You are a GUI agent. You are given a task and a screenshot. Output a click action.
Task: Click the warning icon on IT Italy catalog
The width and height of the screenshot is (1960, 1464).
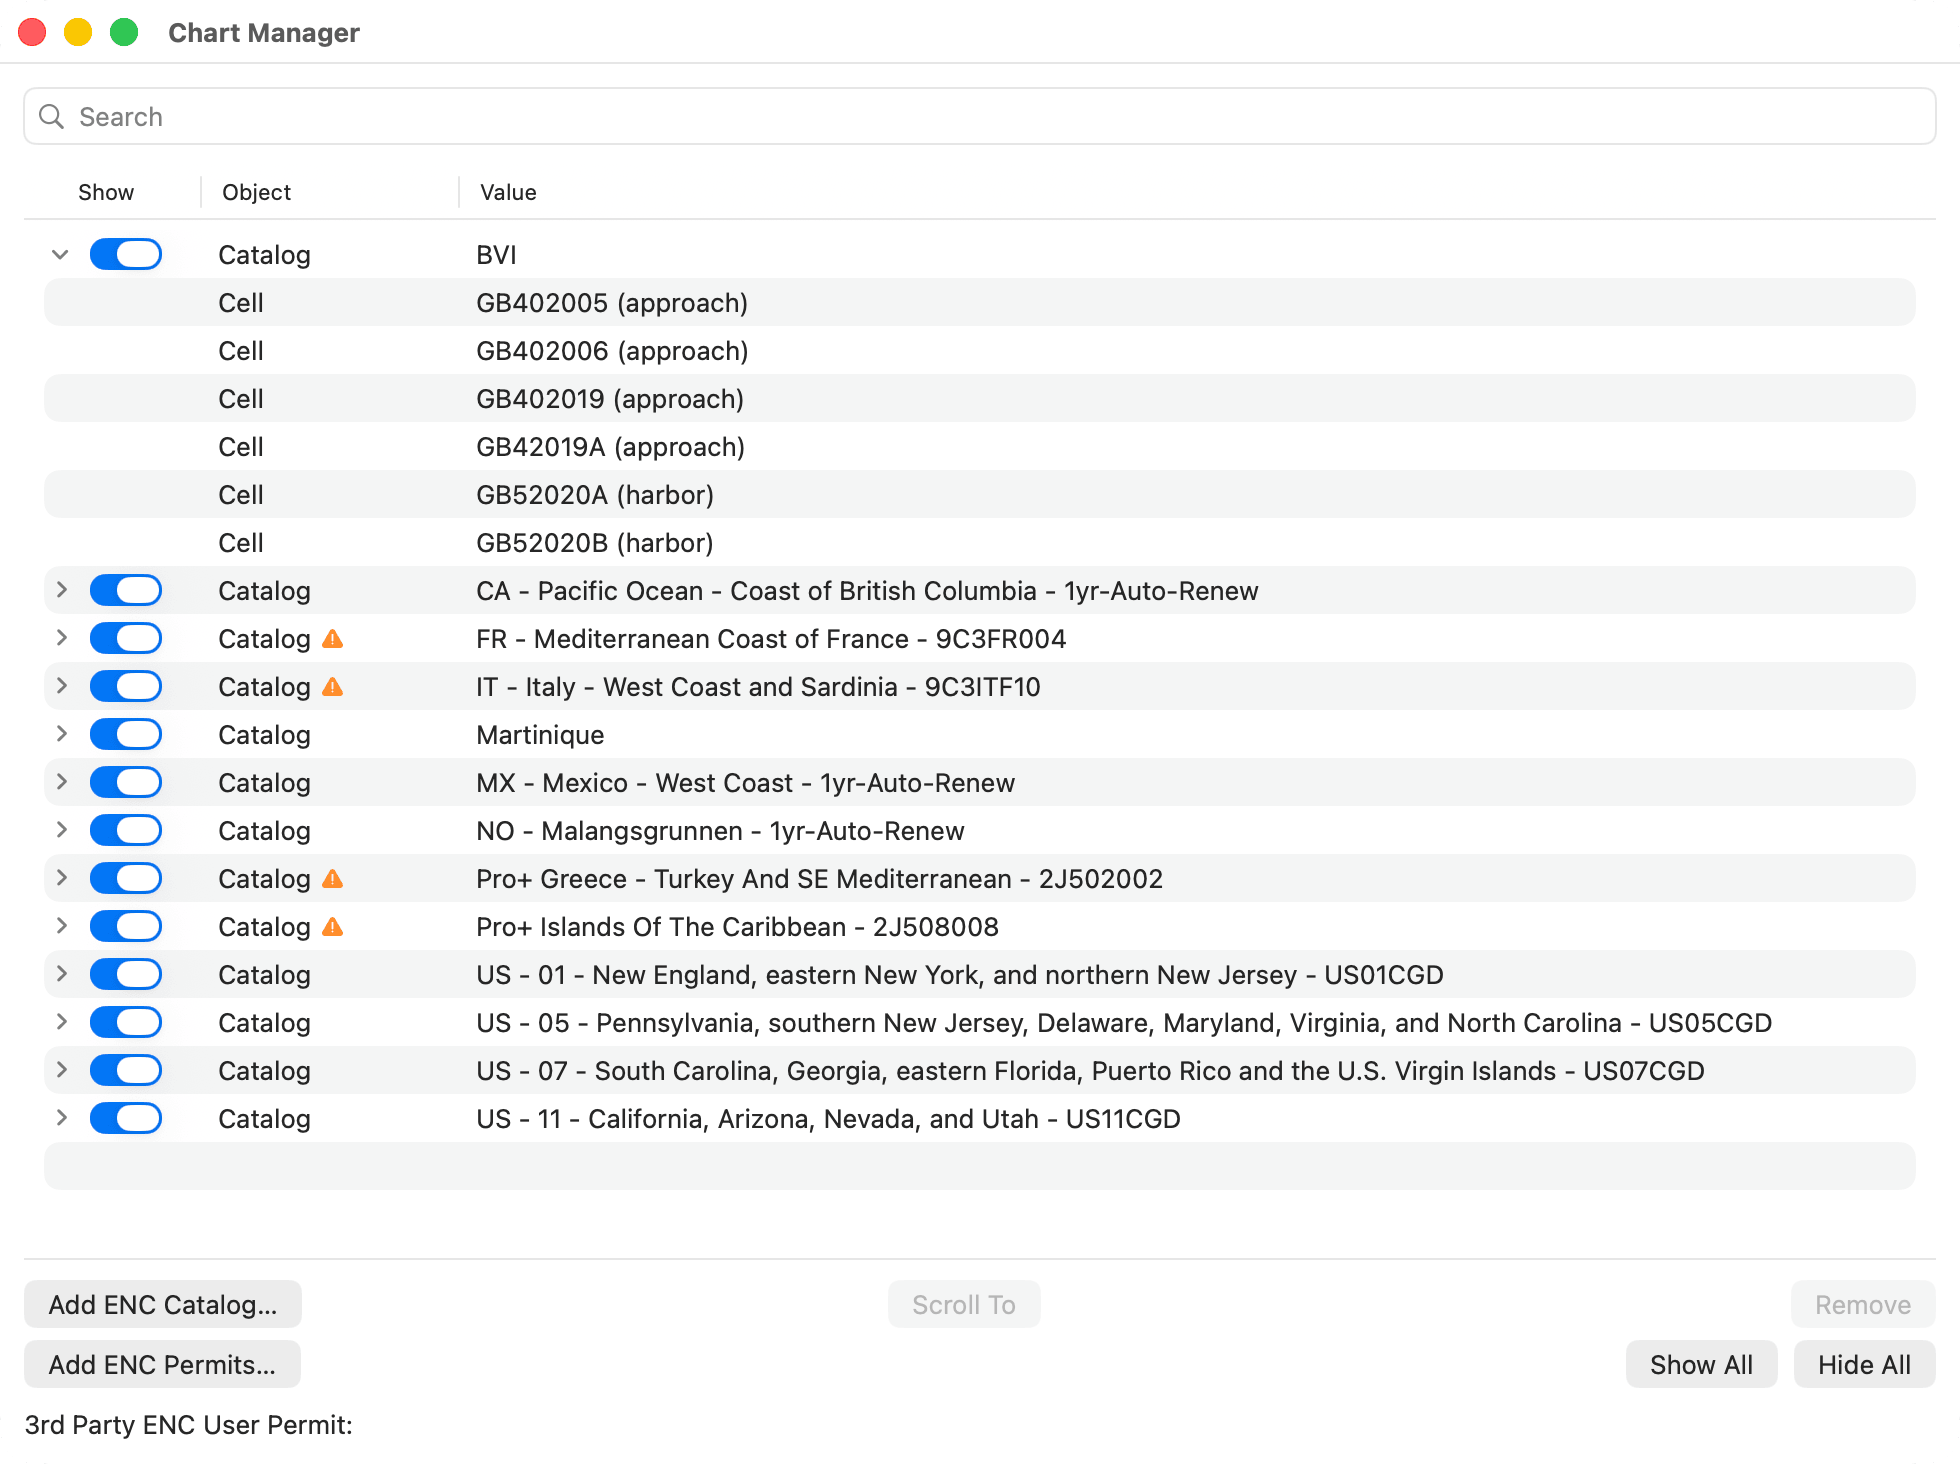333,687
